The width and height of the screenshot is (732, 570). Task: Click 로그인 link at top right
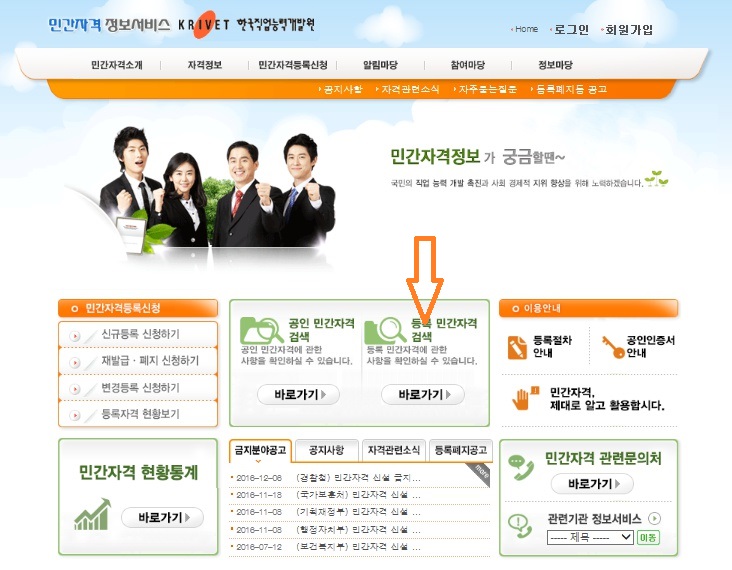tap(571, 30)
